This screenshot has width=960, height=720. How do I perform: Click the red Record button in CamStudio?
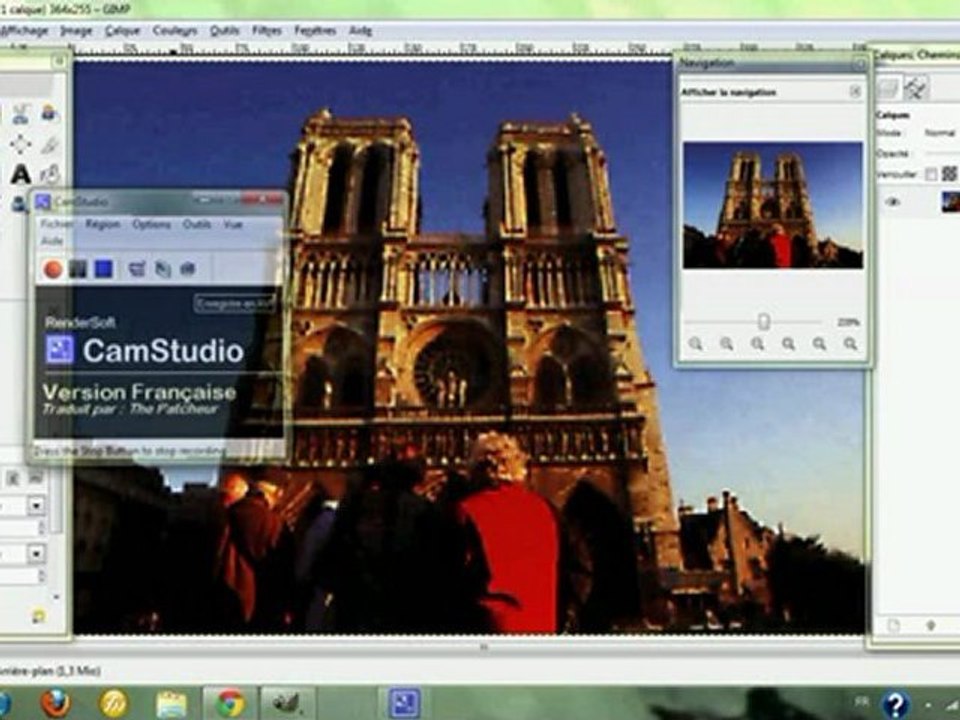(53, 269)
